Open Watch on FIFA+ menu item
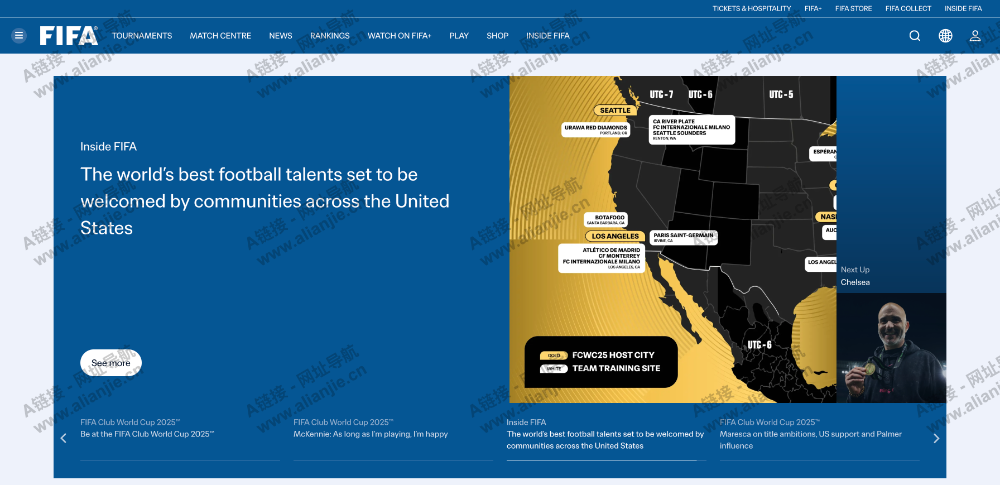This screenshot has height=485, width=1000. click(399, 36)
